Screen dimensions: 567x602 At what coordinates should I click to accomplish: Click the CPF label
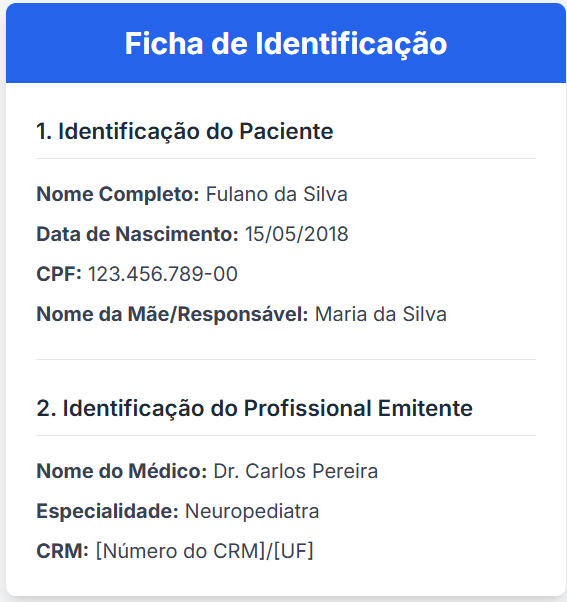pyautogui.click(x=59, y=274)
